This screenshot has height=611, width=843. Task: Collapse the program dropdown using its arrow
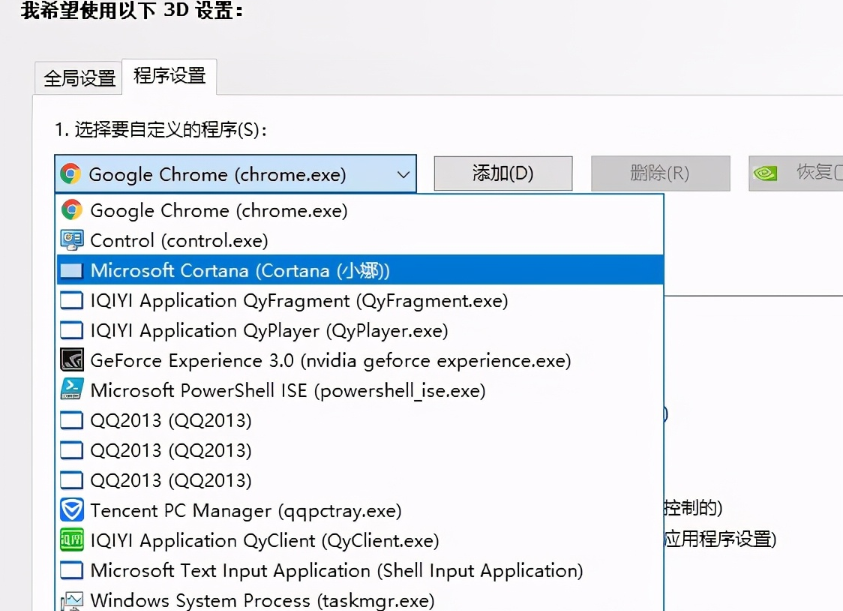pos(403,174)
